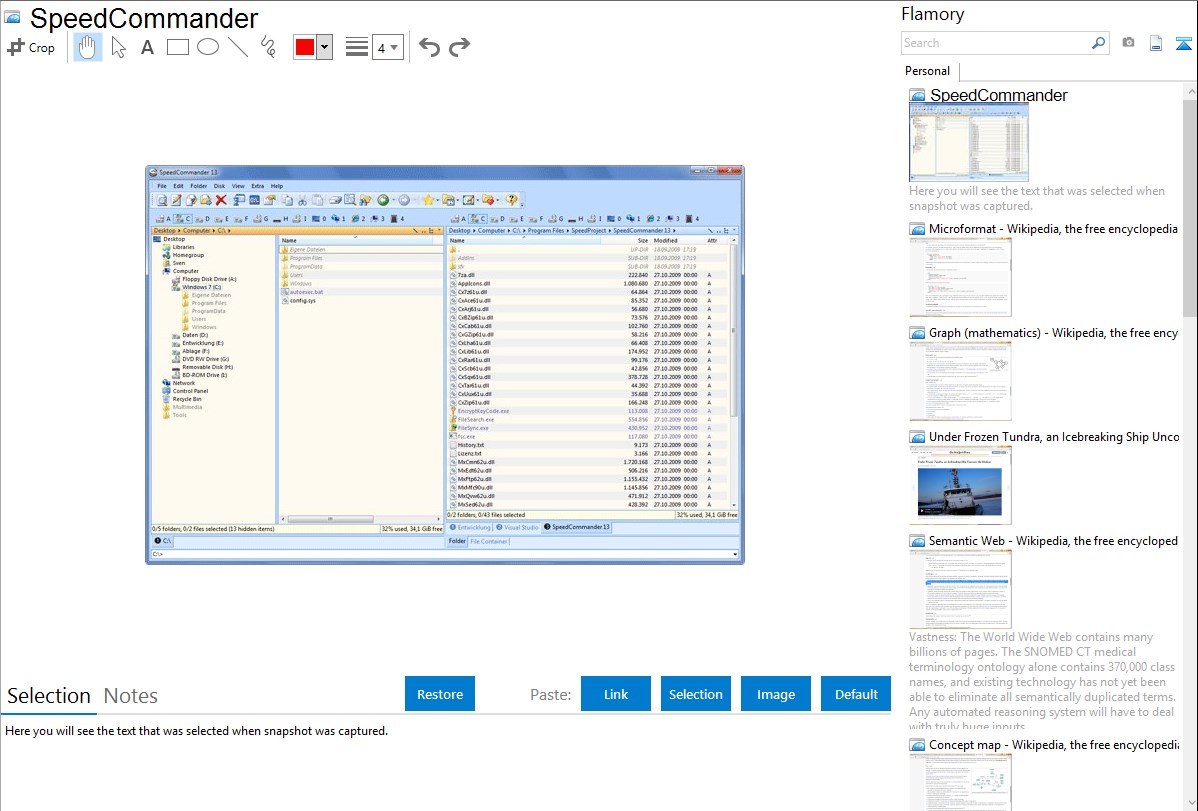Click the sidebar scrollbar up arrow
Screen dimensions: 1198x811
1190,91
